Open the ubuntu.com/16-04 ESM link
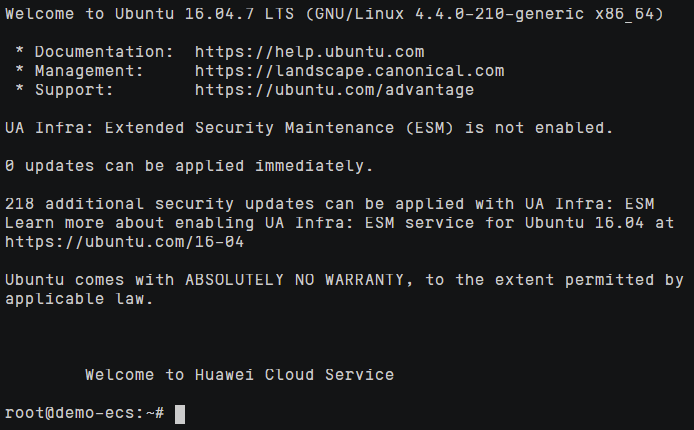Image resolution: width=694 pixels, height=430 pixels. [124, 242]
